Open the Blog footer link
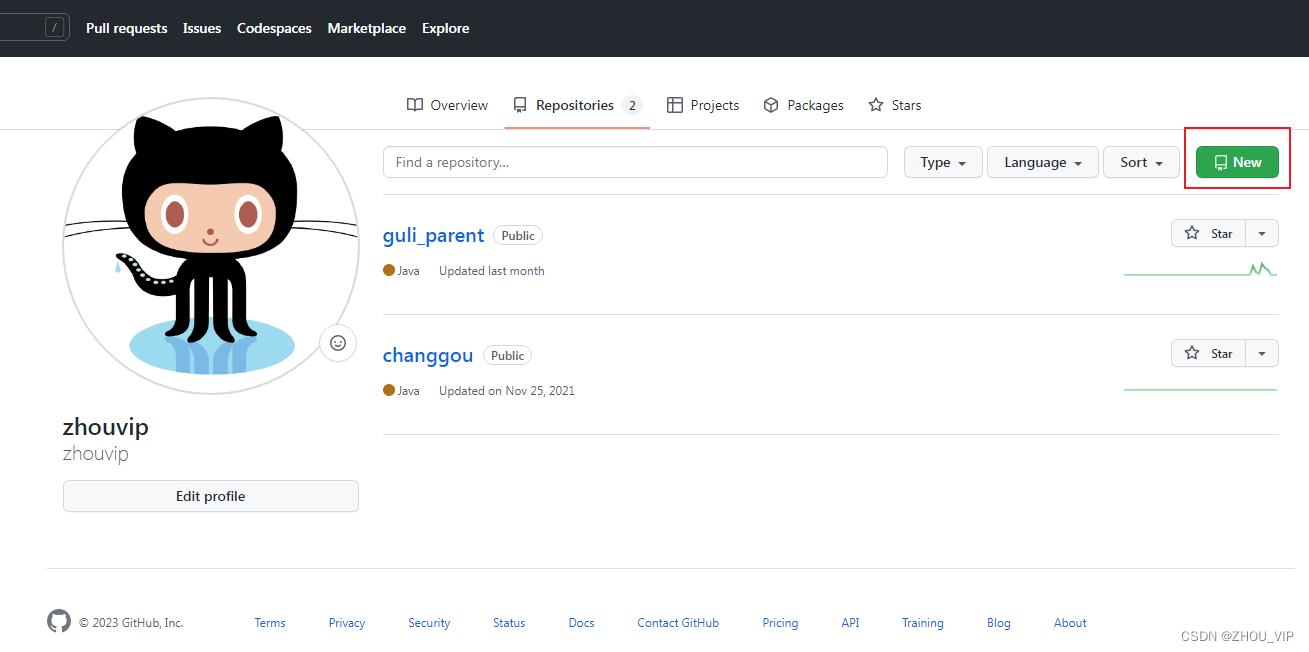This screenshot has width=1309, height=652. point(999,622)
